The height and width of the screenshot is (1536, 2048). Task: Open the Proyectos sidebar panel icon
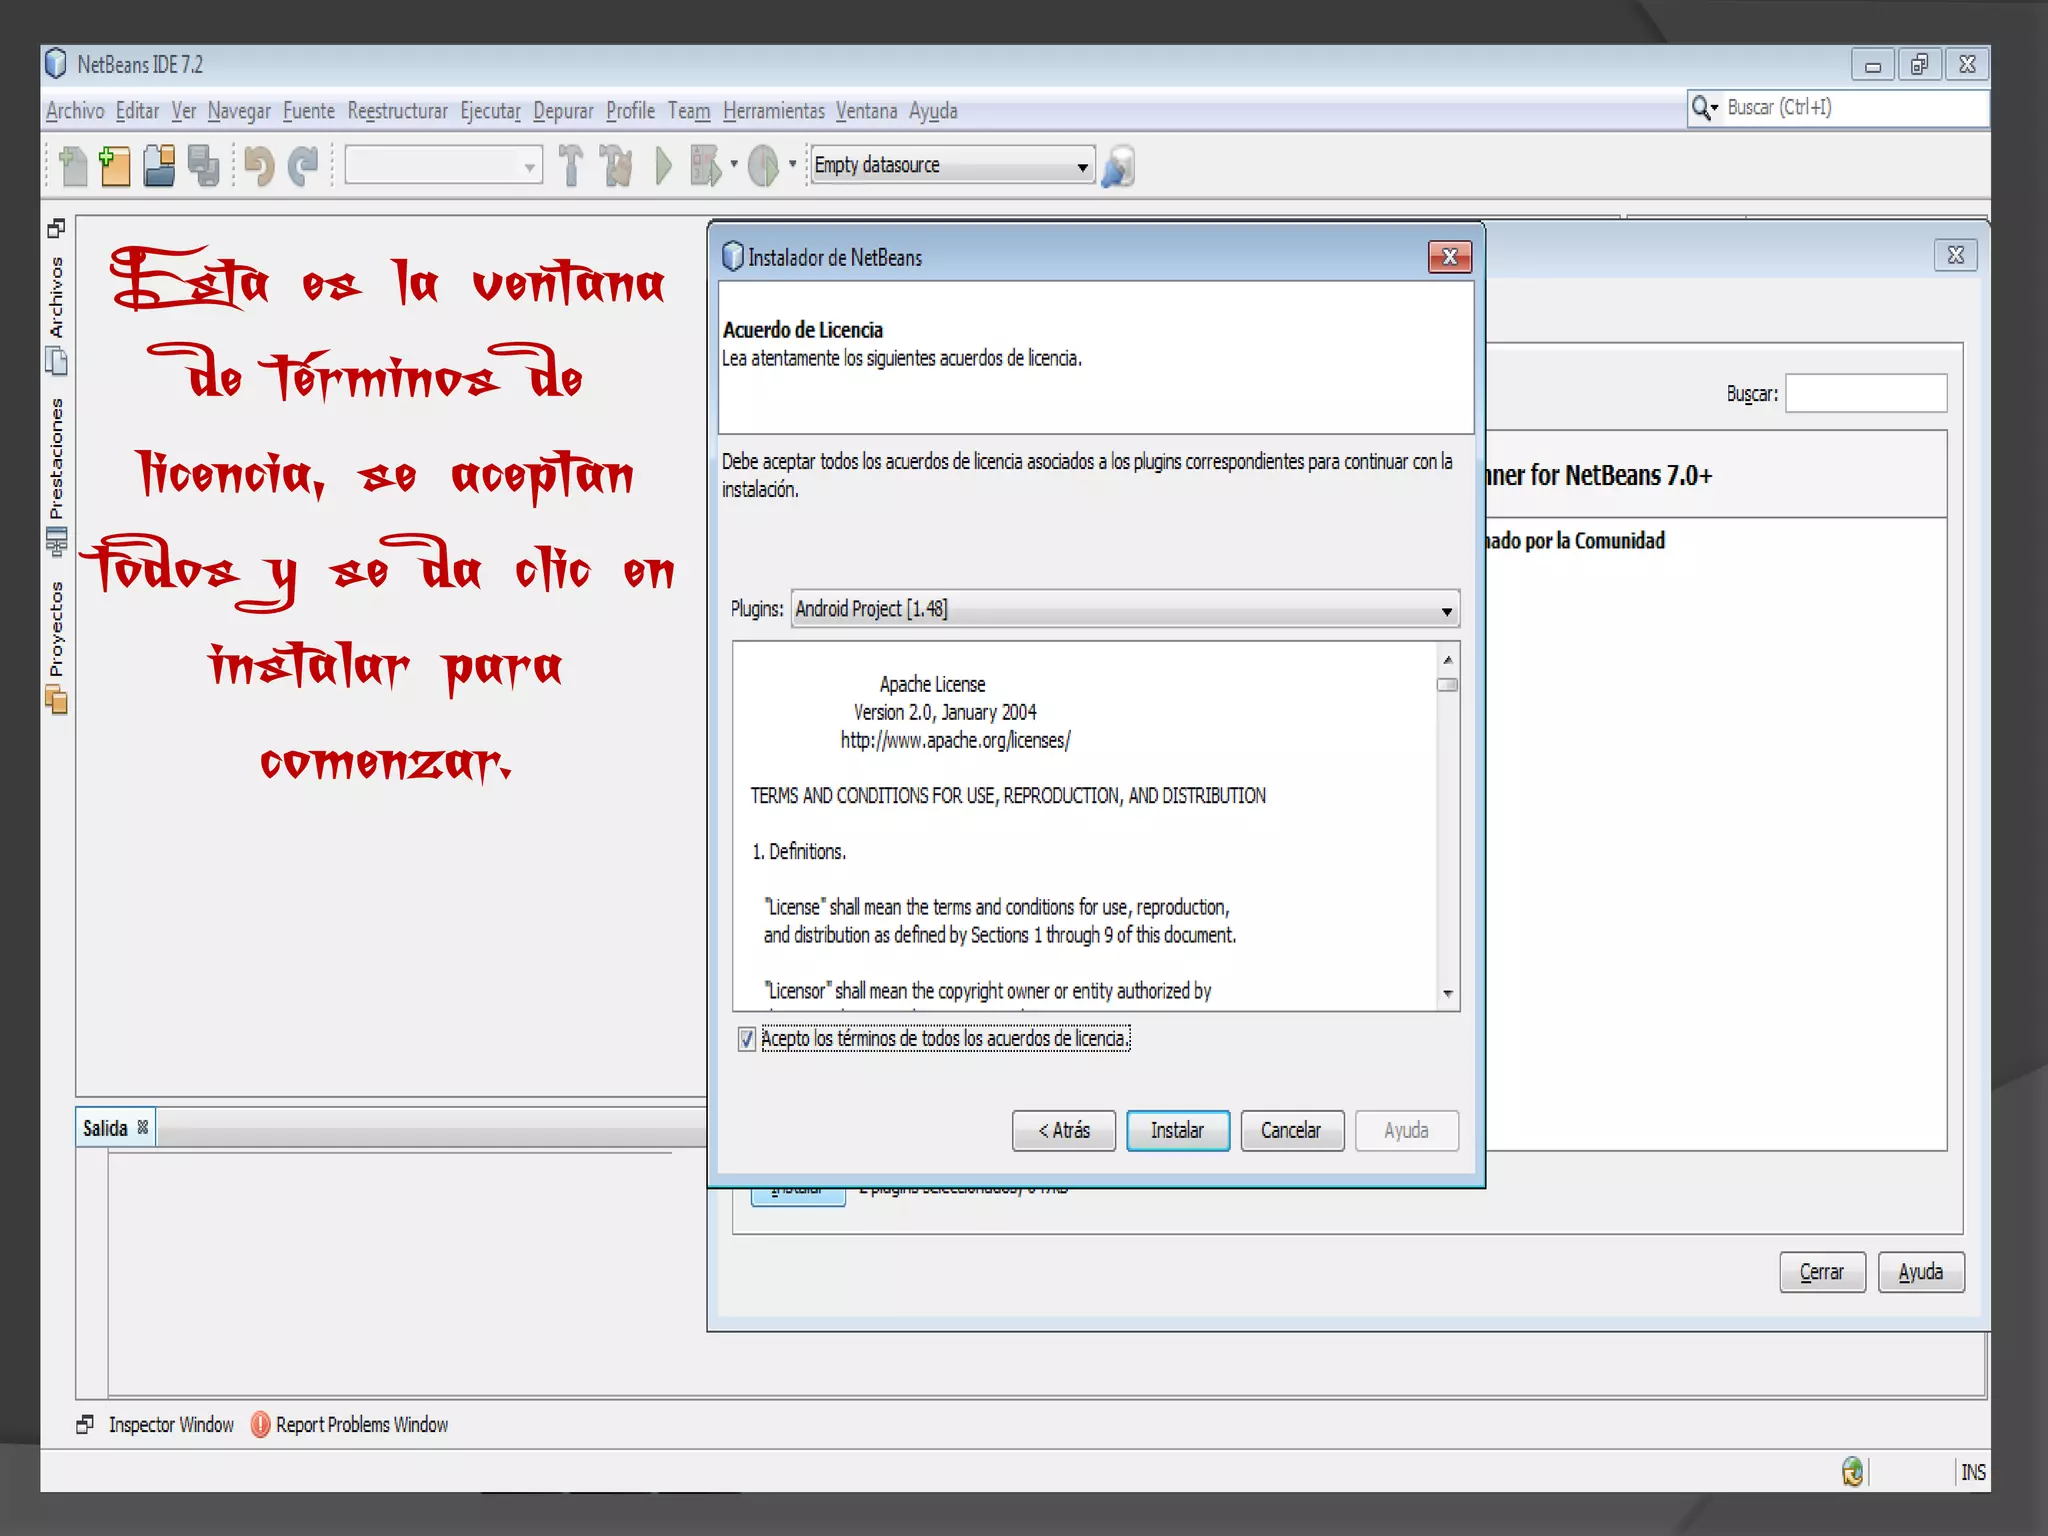coord(57,700)
